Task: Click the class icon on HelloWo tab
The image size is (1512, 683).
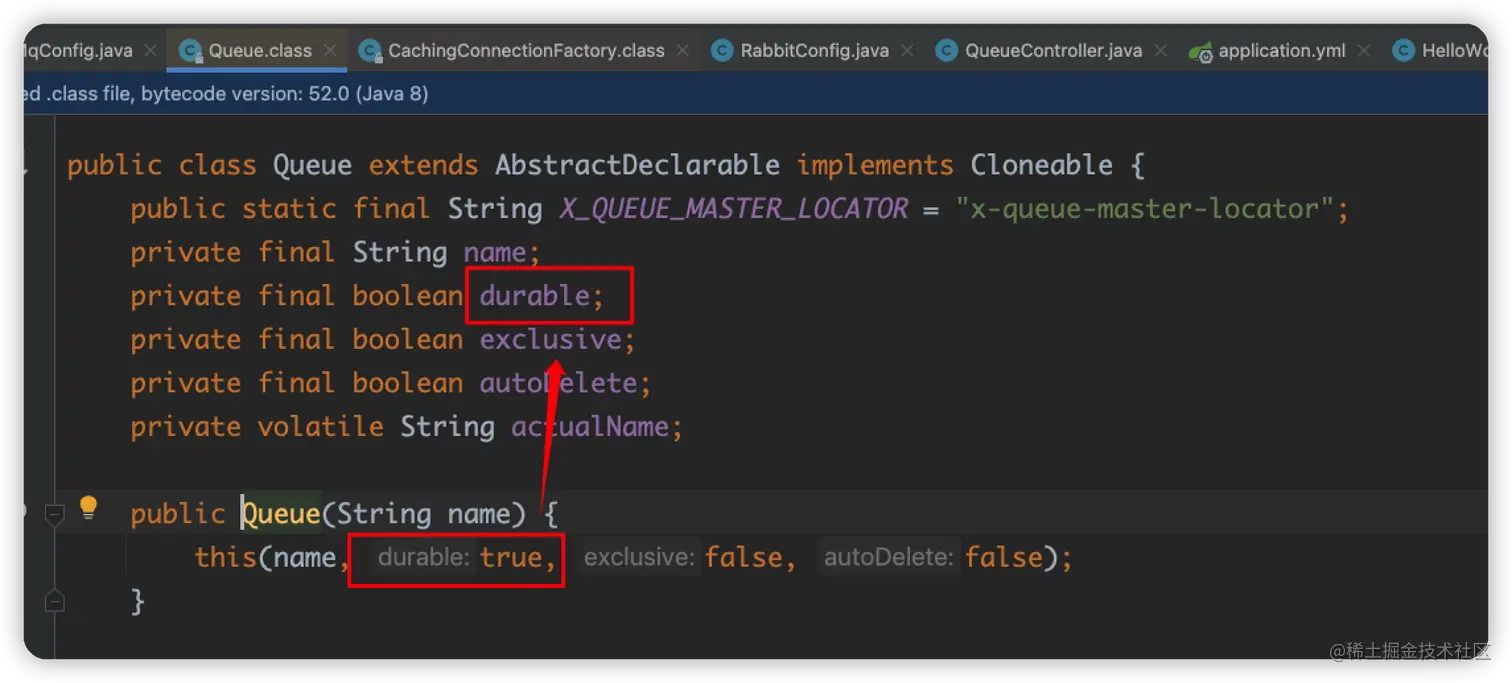Action: (1404, 51)
